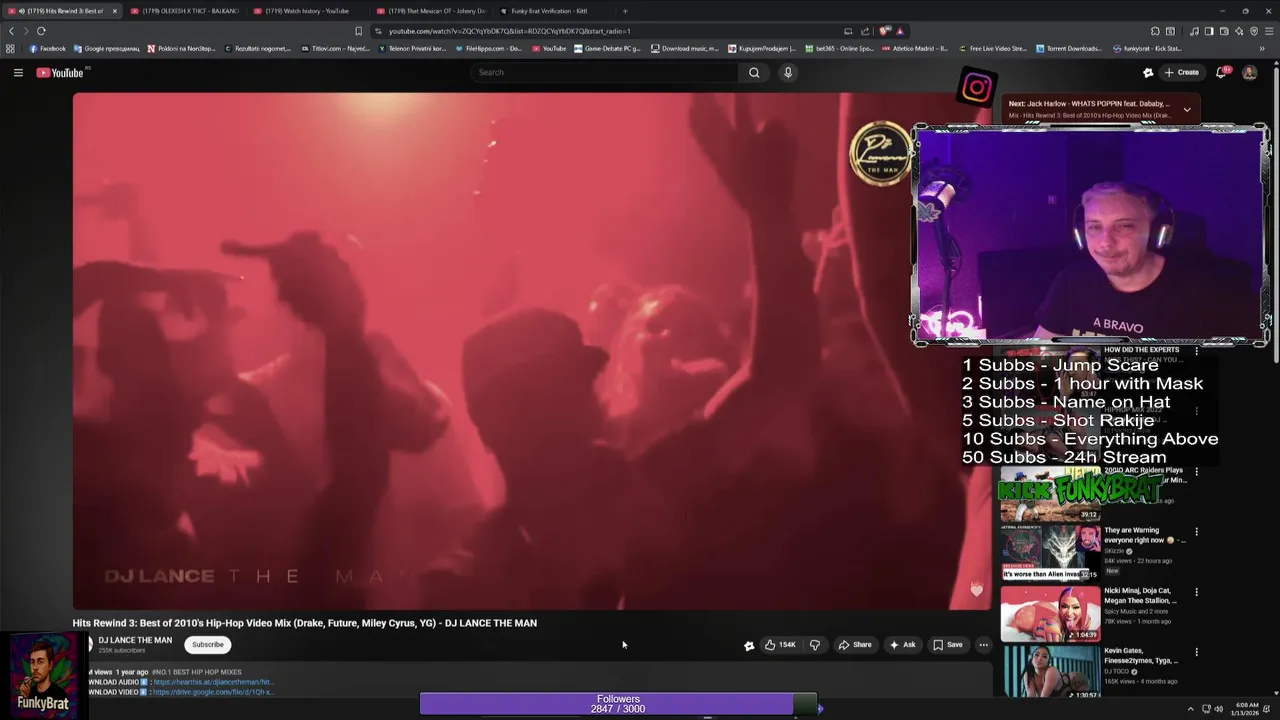The width and height of the screenshot is (1280, 720).
Task: Open options for HOW DID THE EXPERTS video
Action: coord(1196,351)
